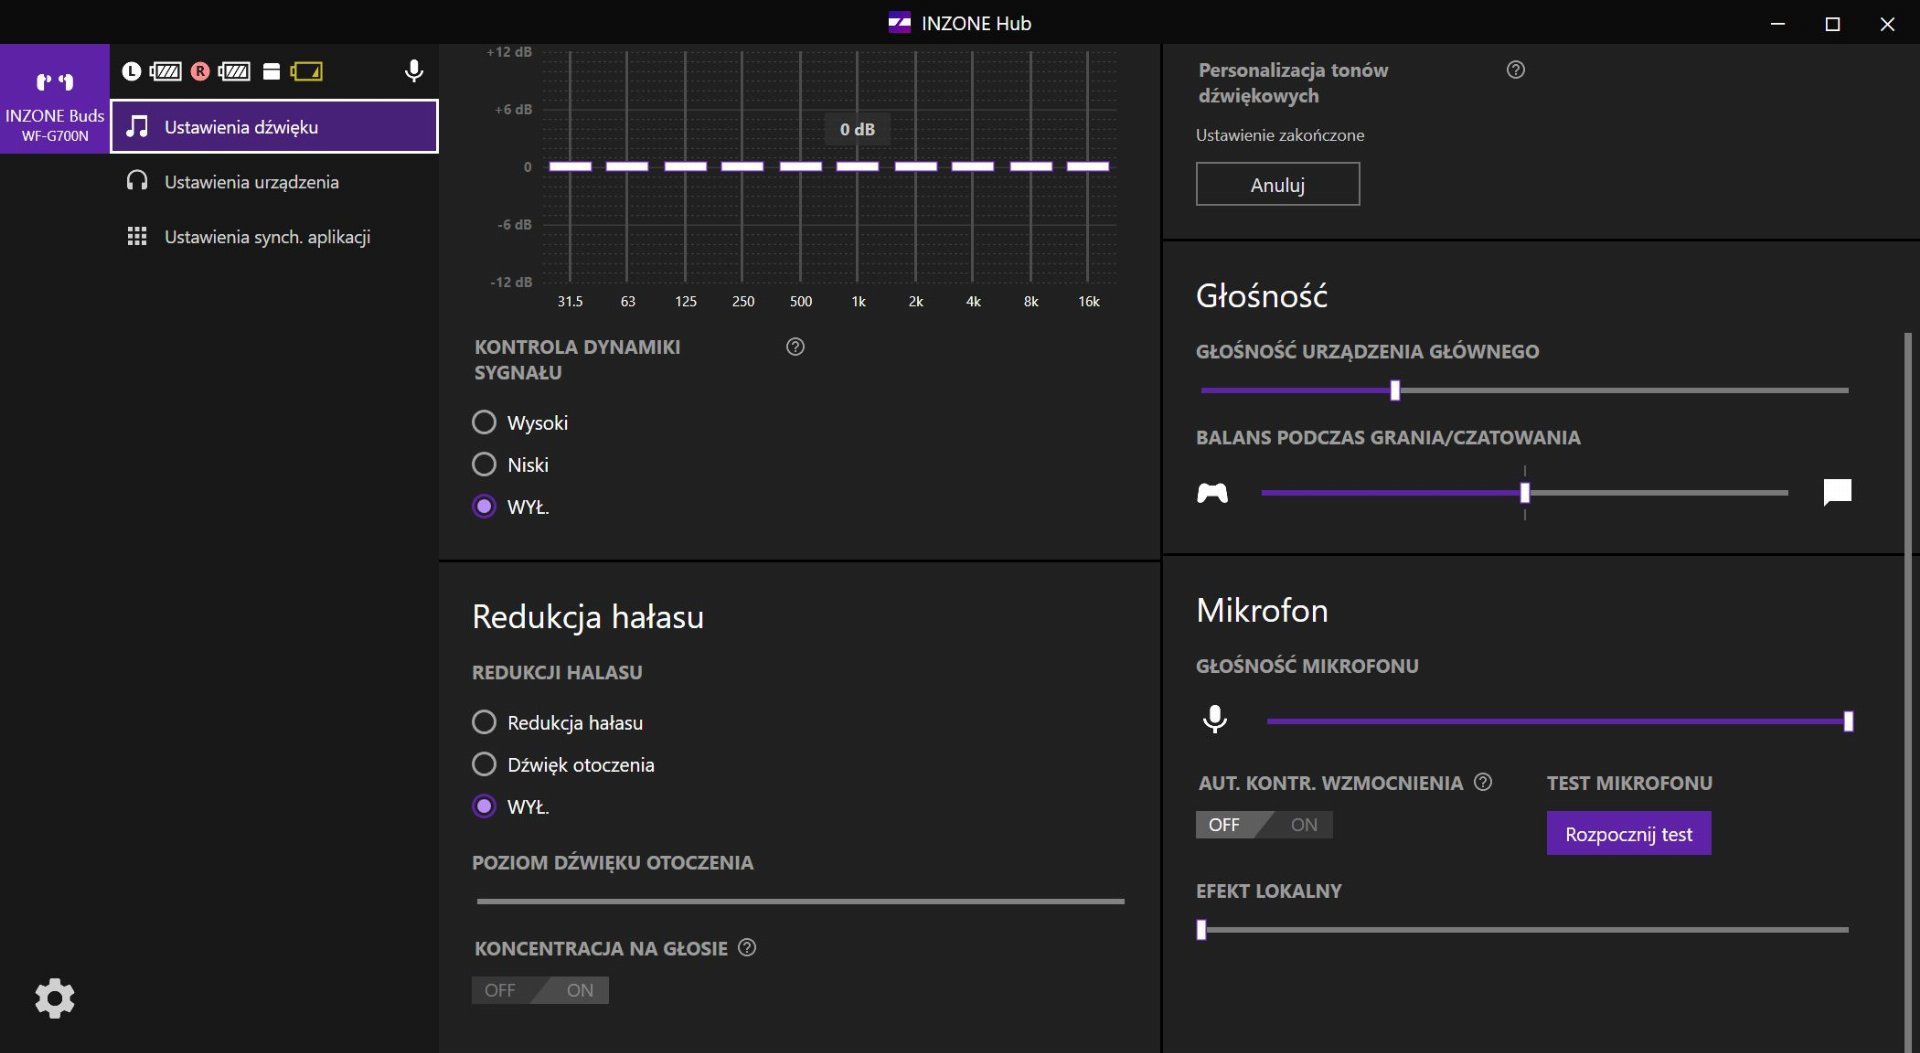Click the 4k equalizer band handle
Viewport: 1920px width, 1053px height.
(x=972, y=166)
